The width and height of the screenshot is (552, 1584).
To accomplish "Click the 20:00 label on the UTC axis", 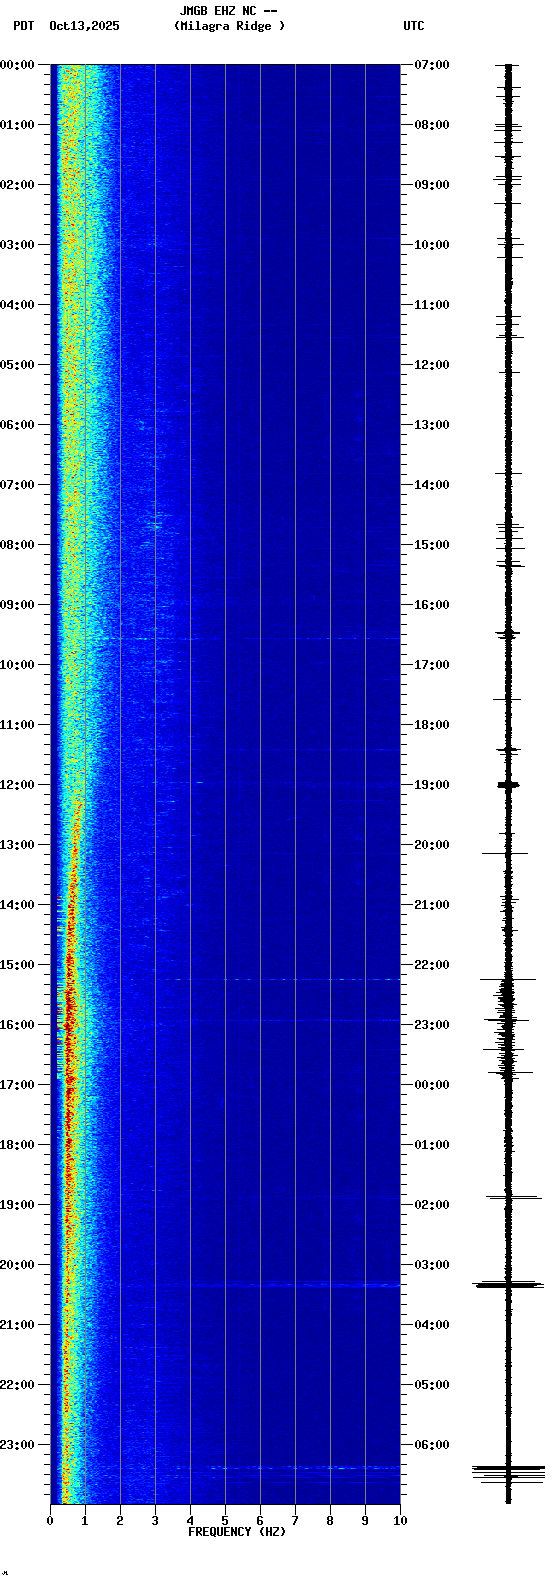I will 432,845.
